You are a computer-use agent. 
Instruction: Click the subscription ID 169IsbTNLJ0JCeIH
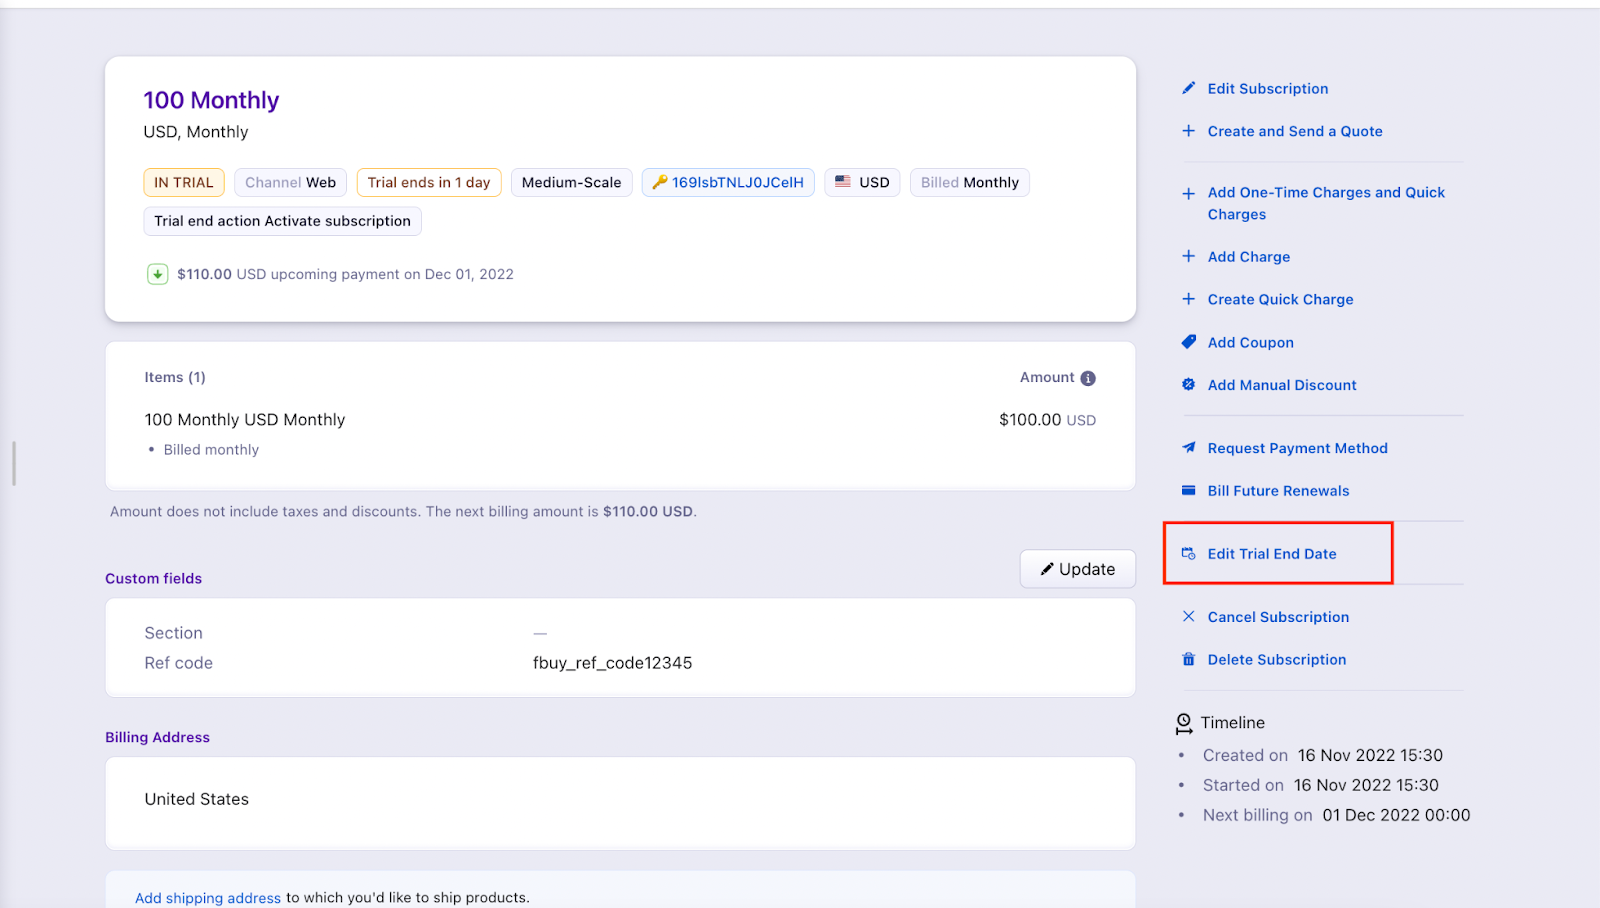pos(737,182)
